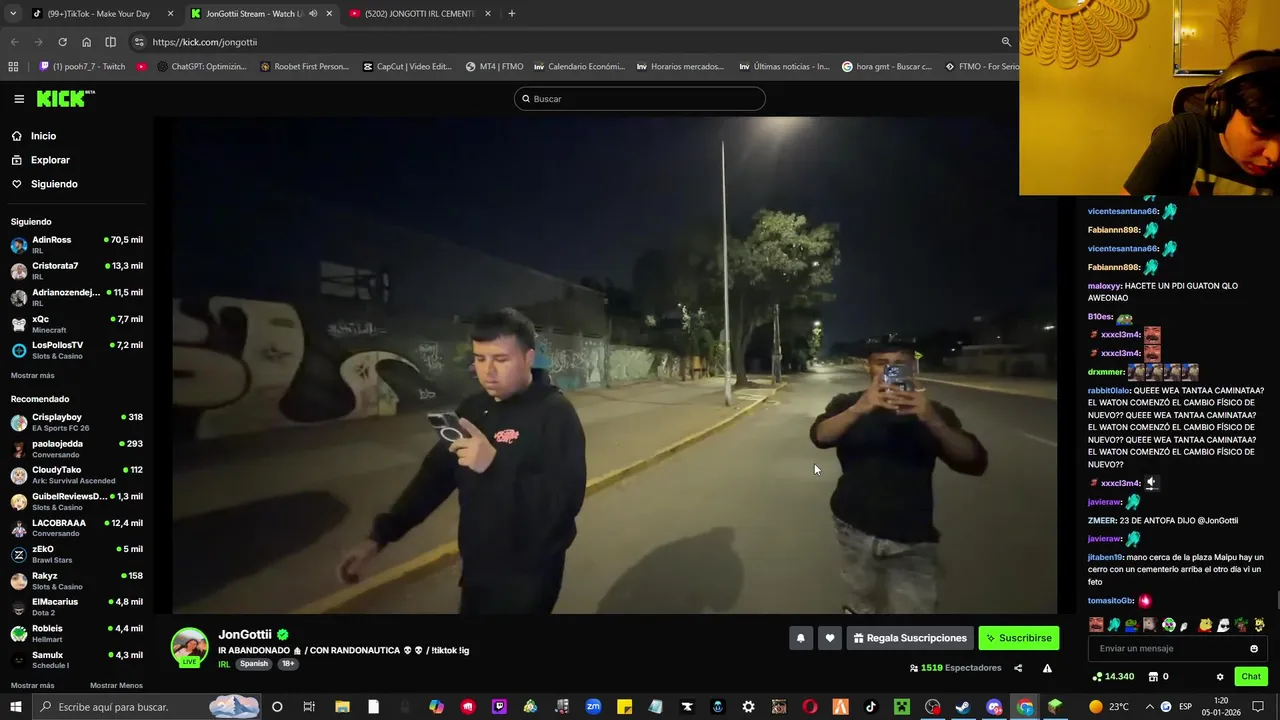Open TikTok app in the taskbar
1280x720 pixels.
pyautogui.click(x=871, y=707)
